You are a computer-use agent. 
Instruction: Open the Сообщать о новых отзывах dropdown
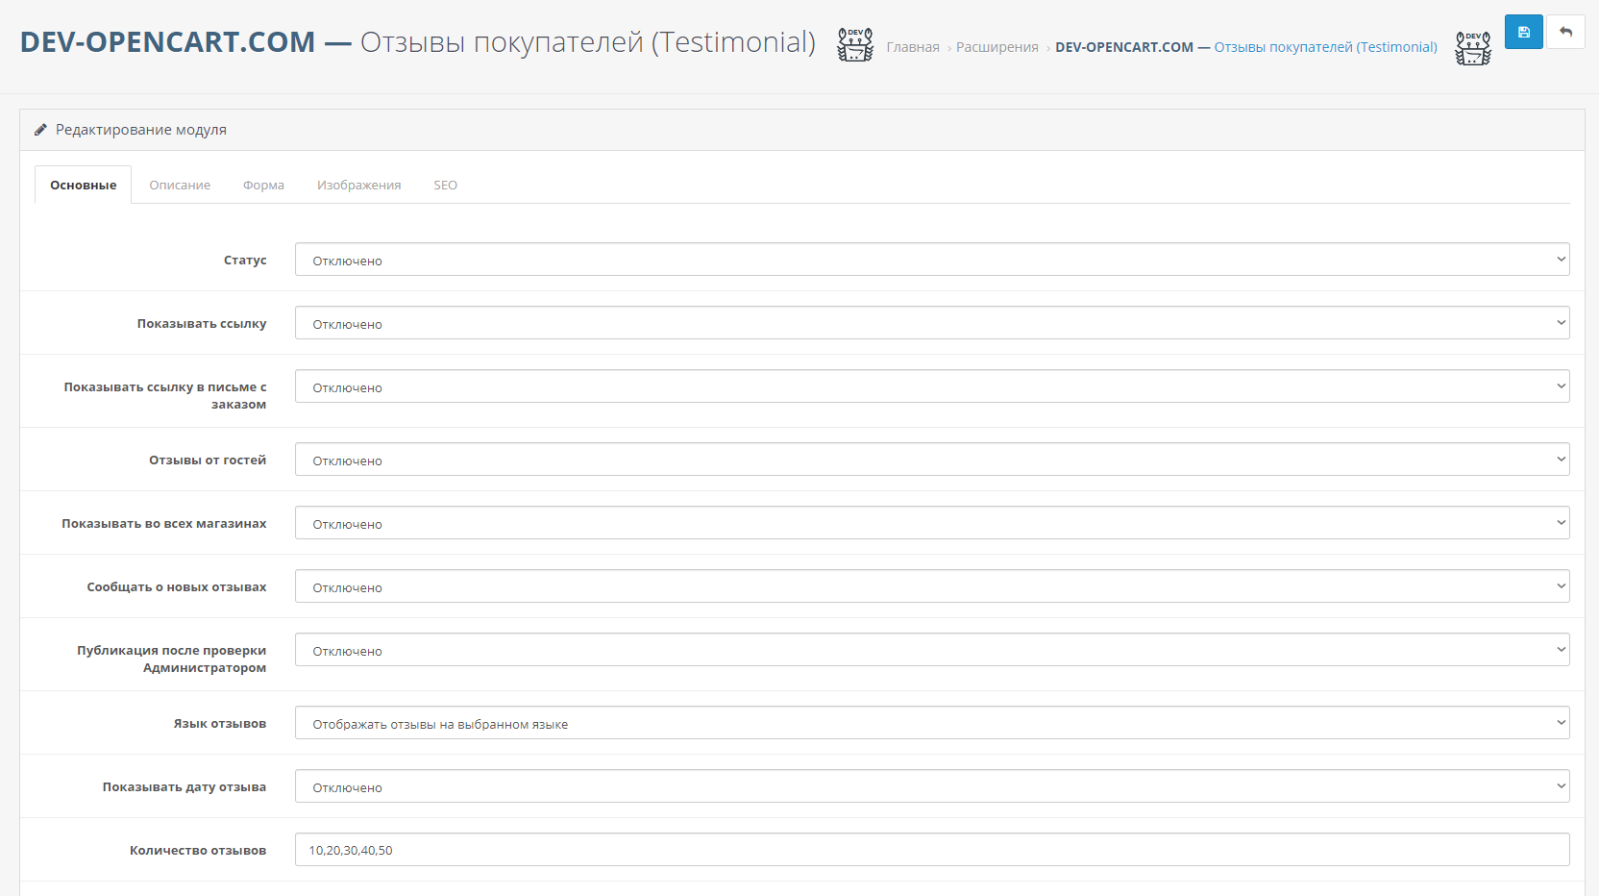(x=932, y=587)
